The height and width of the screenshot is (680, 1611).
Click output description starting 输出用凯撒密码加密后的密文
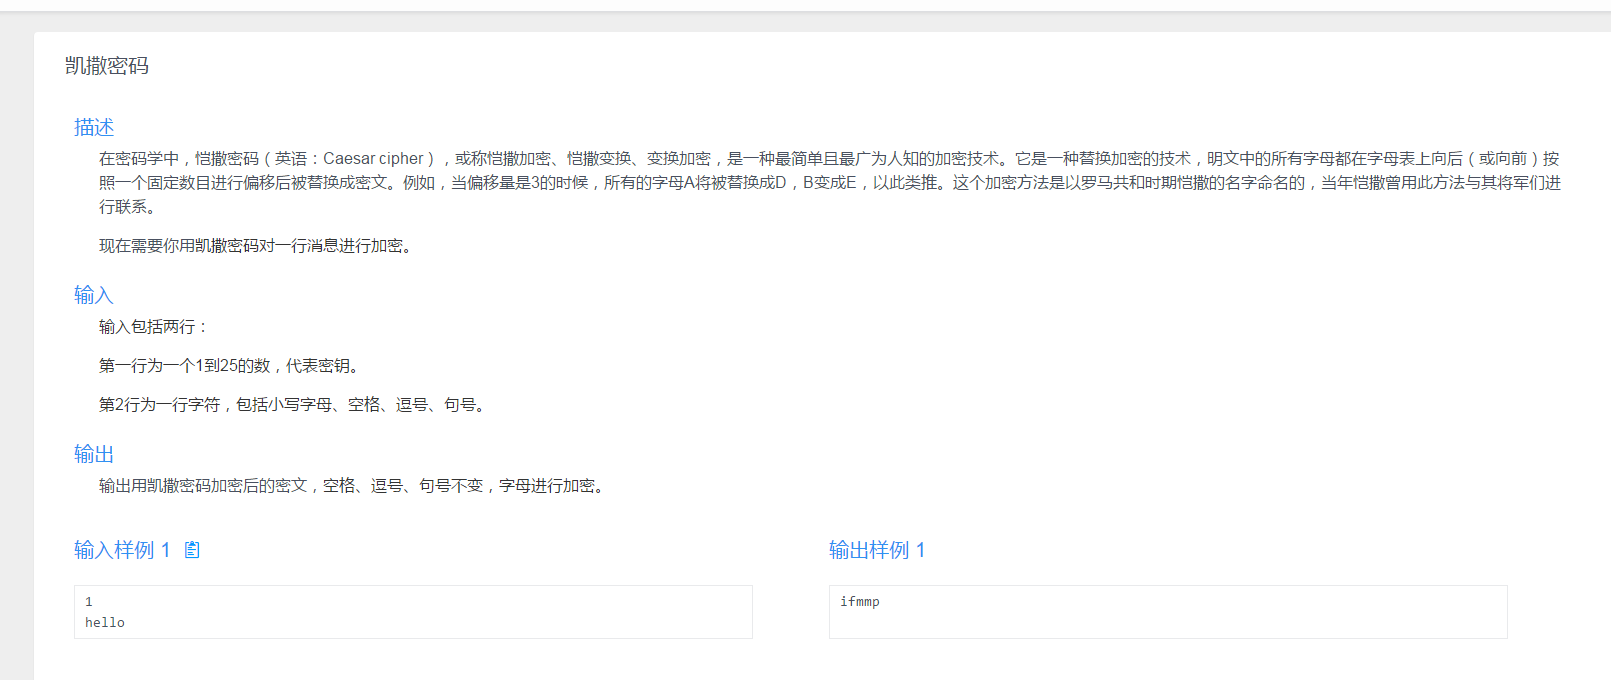coord(354,486)
